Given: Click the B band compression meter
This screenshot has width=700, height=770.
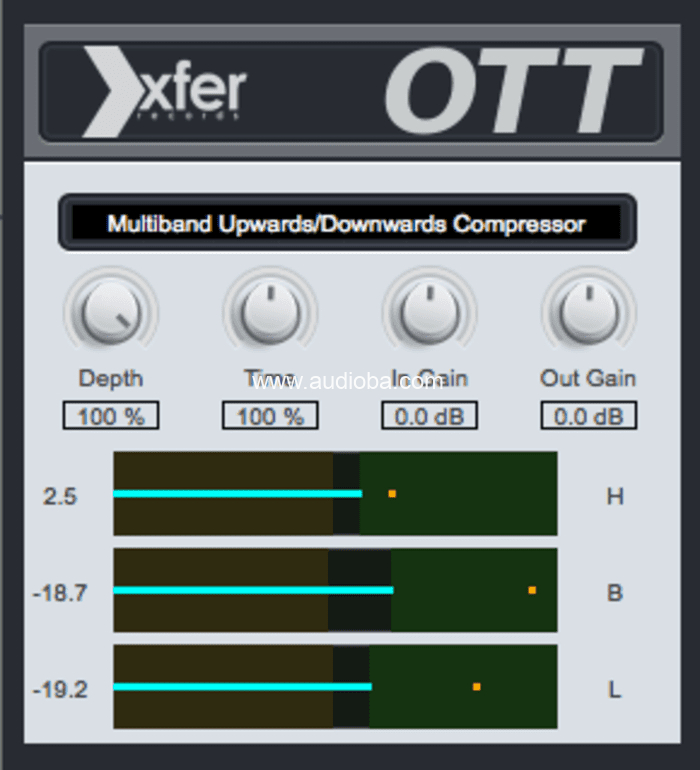Looking at the screenshot, I should pyautogui.click(x=336, y=590).
